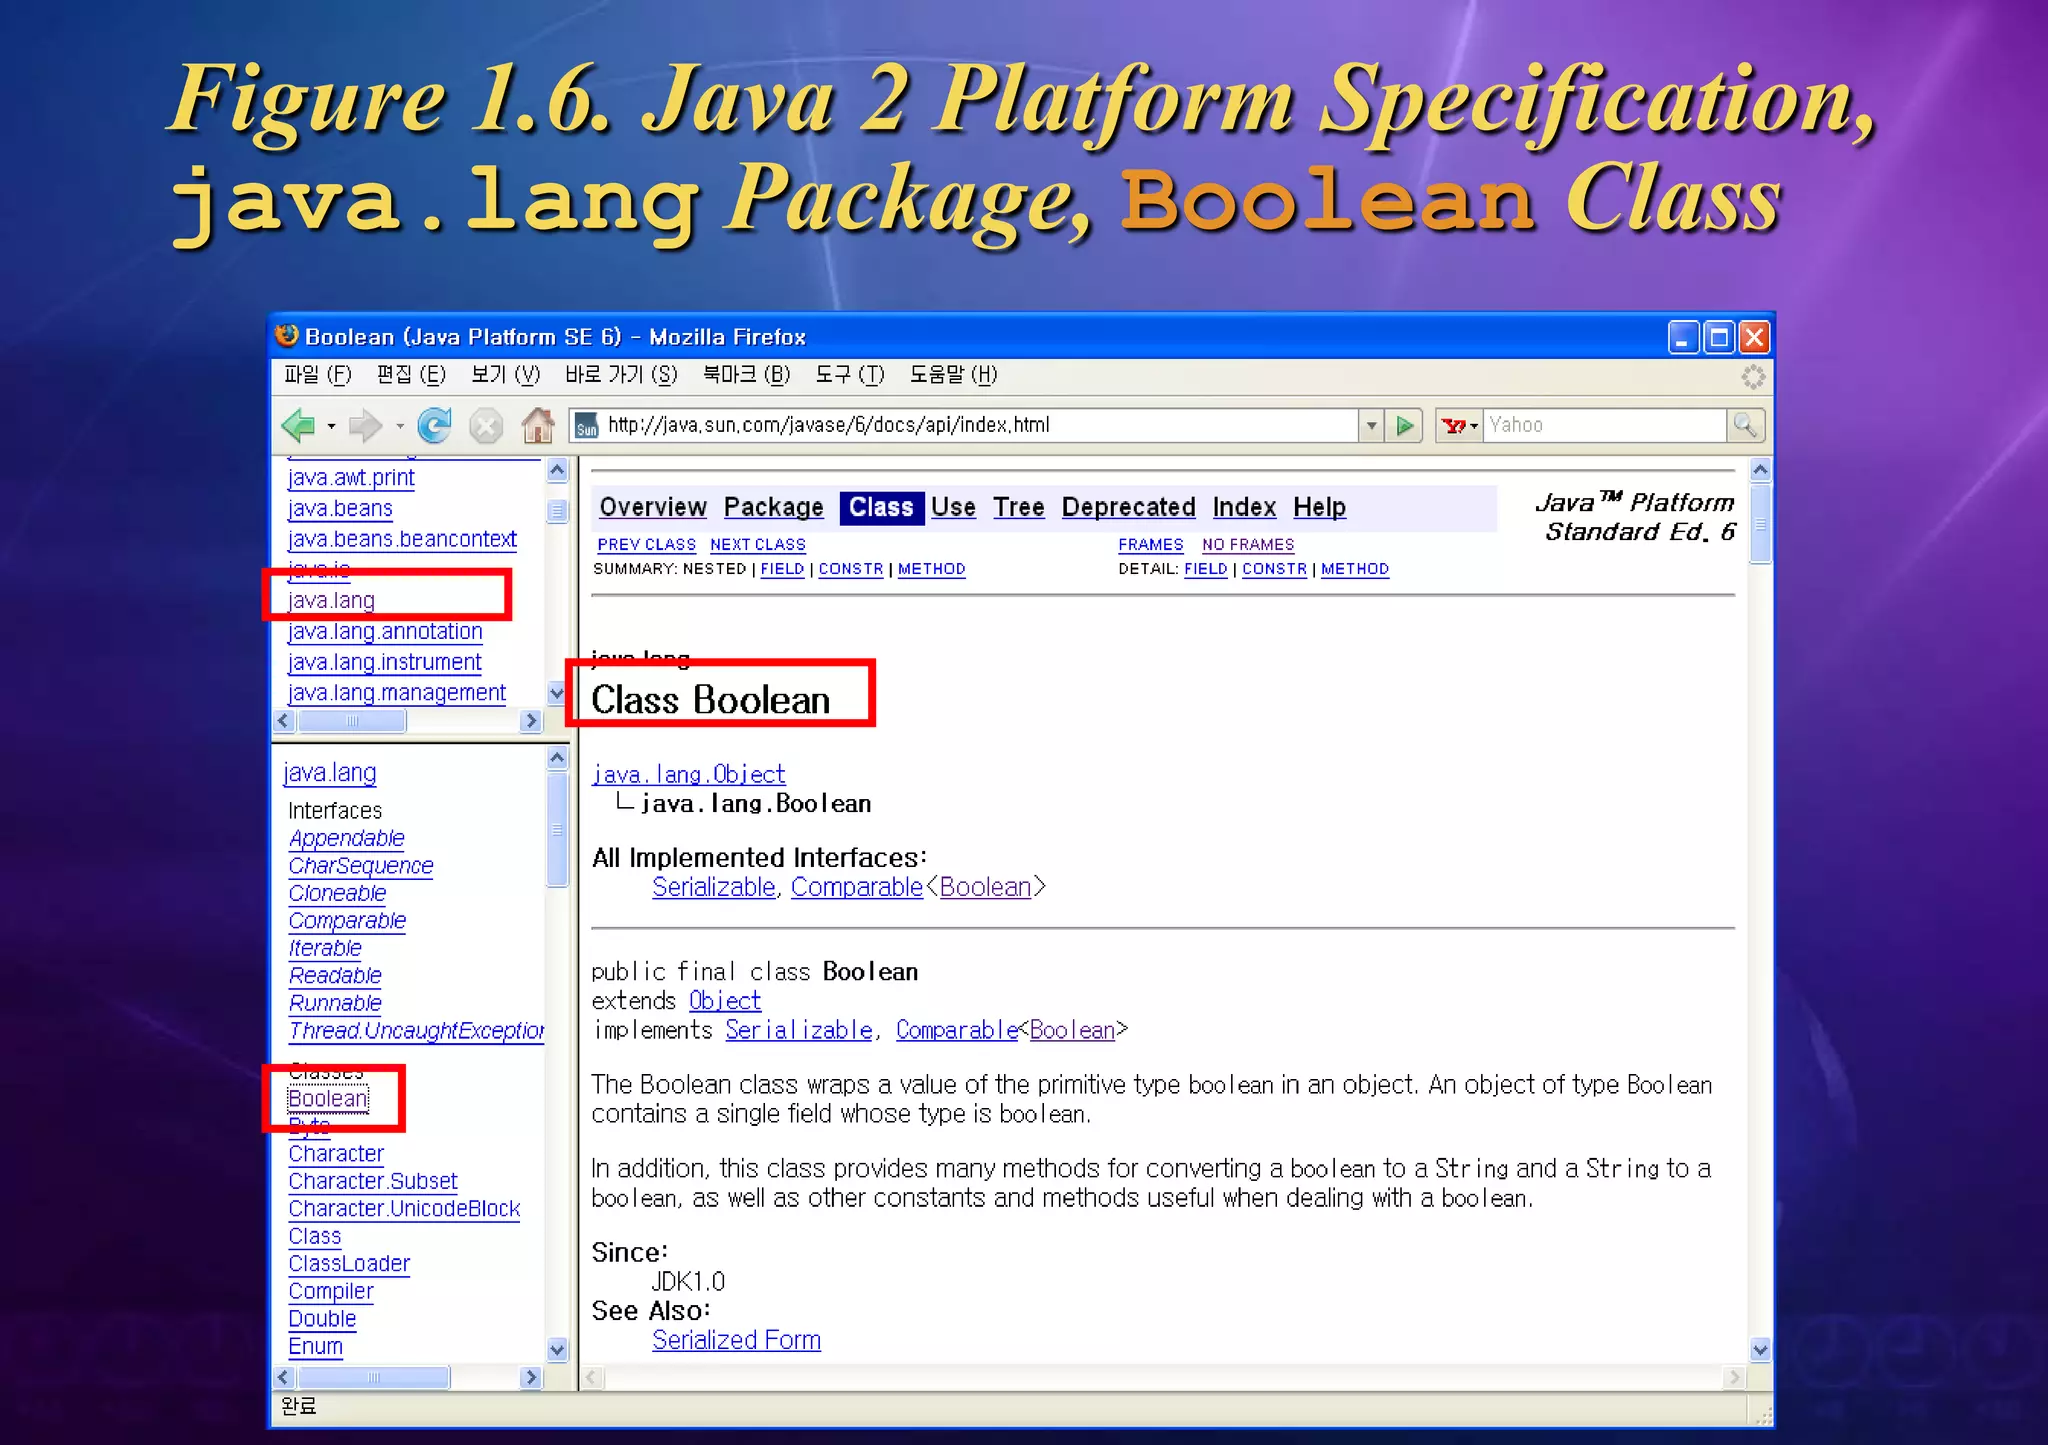Open the Character.UnicodeBlock class link

click(404, 1208)
